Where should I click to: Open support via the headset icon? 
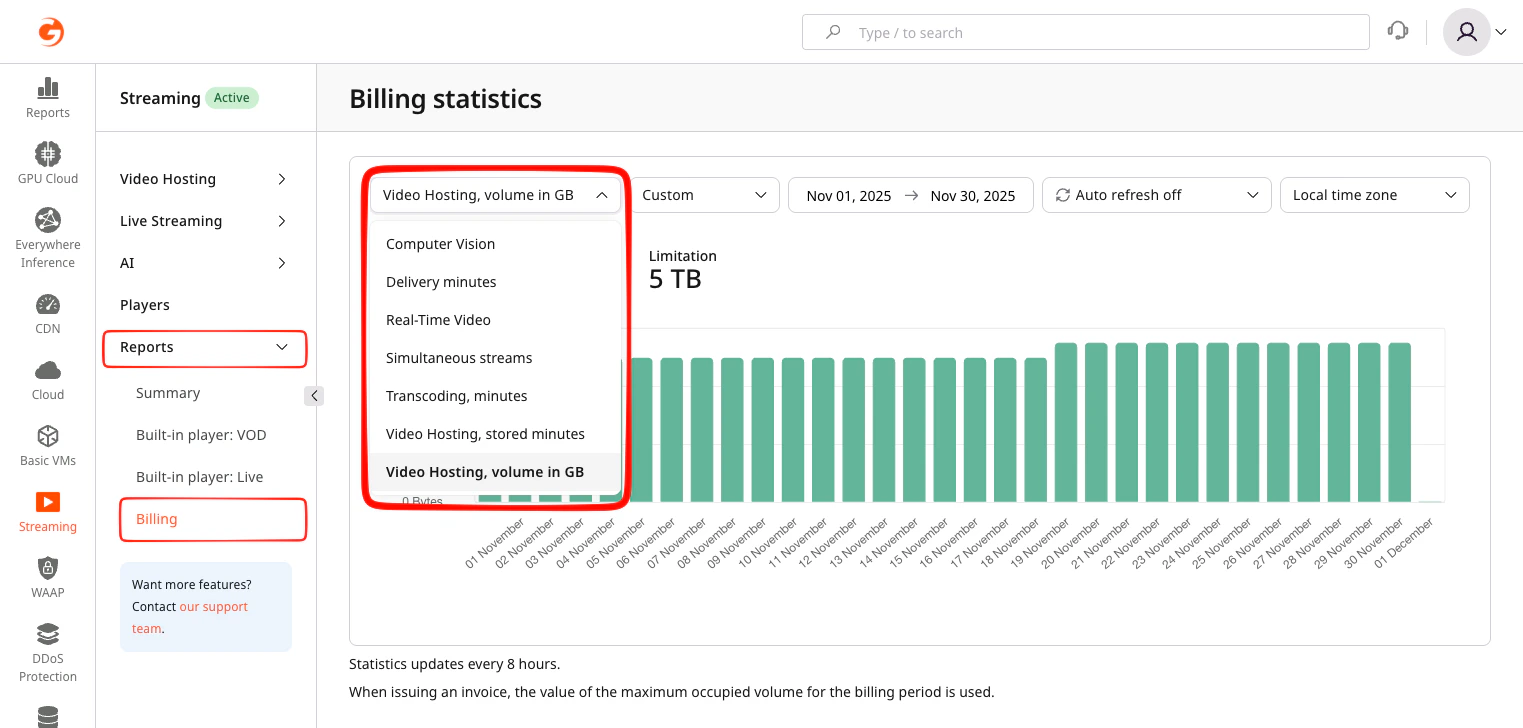[1397, 31]
